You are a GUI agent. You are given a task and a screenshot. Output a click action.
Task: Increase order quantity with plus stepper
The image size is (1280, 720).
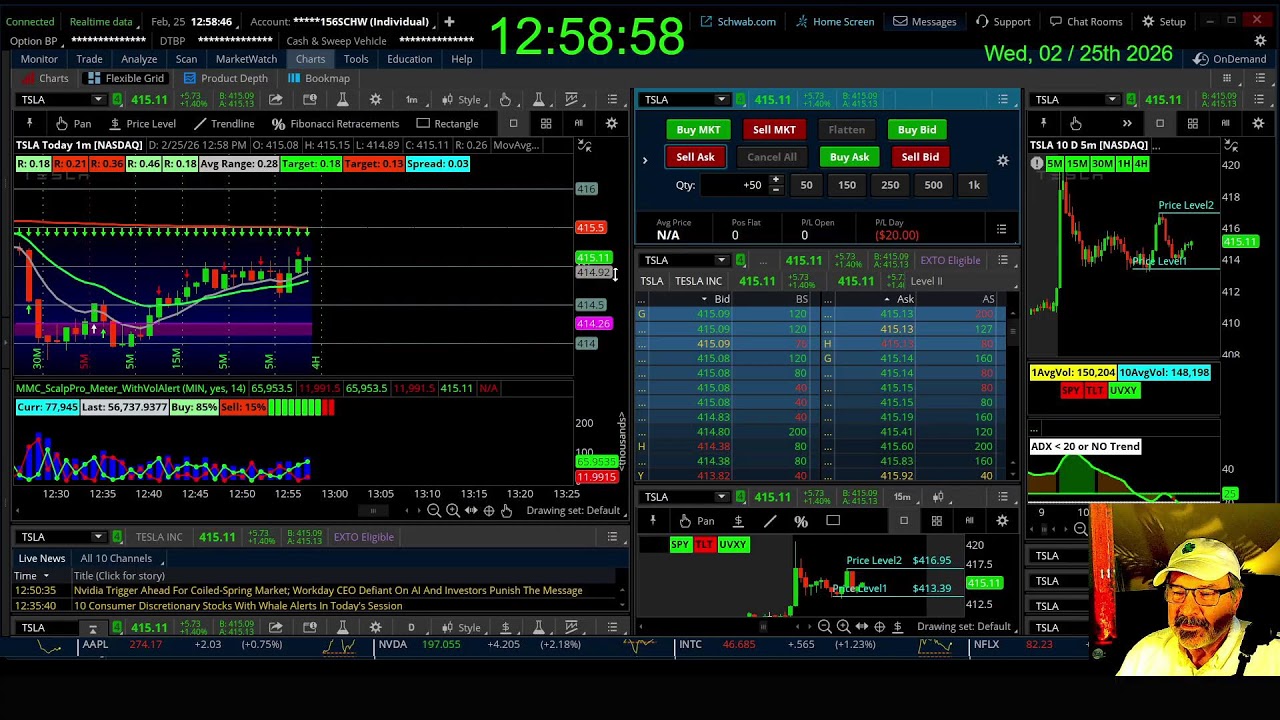pyautogui.click(x=775, y=180)
